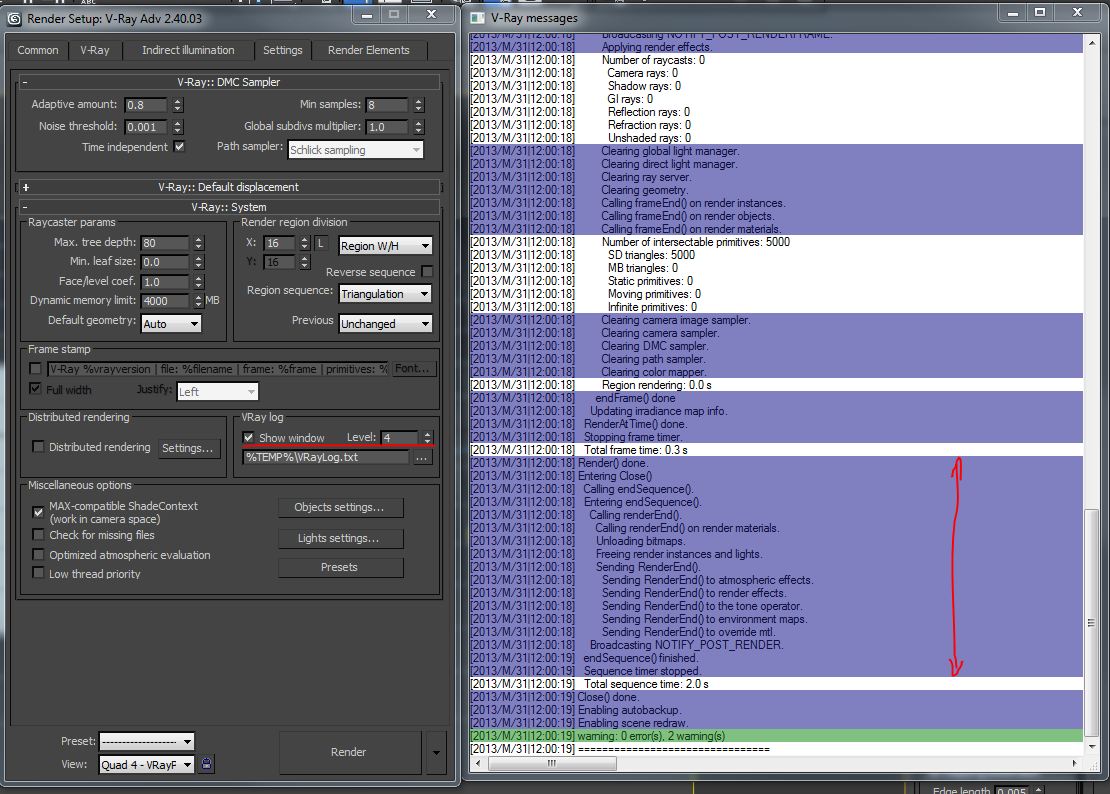Click the messages scroll up arrow

coord(1092,42)
